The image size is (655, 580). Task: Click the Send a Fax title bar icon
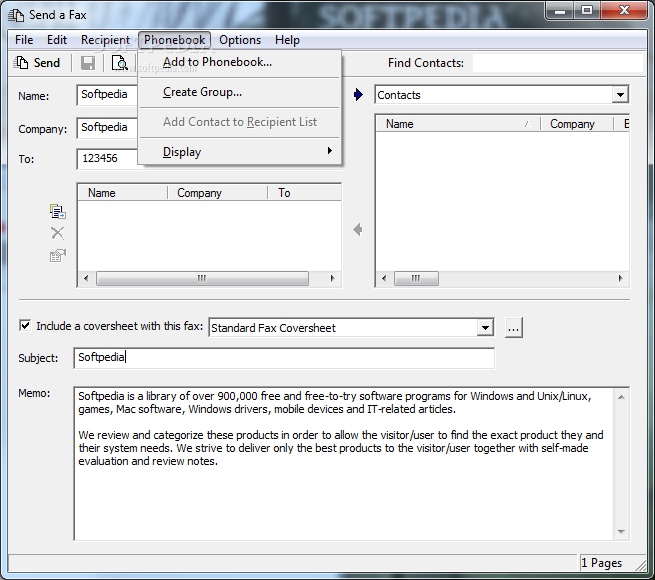tap(16, 15)
